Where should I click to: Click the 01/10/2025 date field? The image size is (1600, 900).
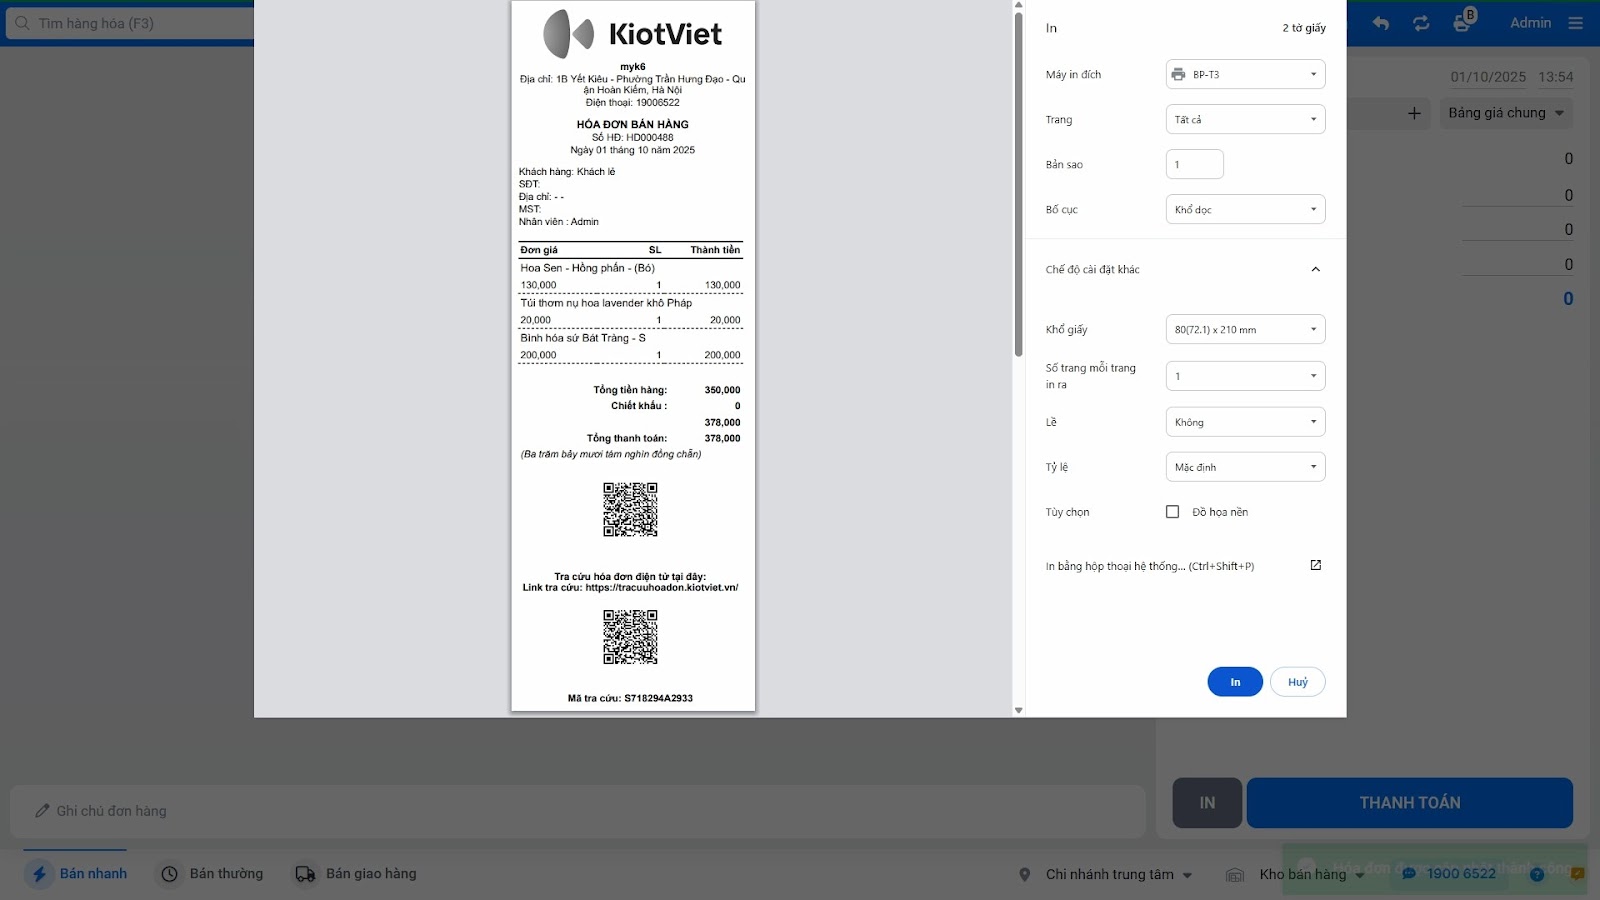(1488, 77)
